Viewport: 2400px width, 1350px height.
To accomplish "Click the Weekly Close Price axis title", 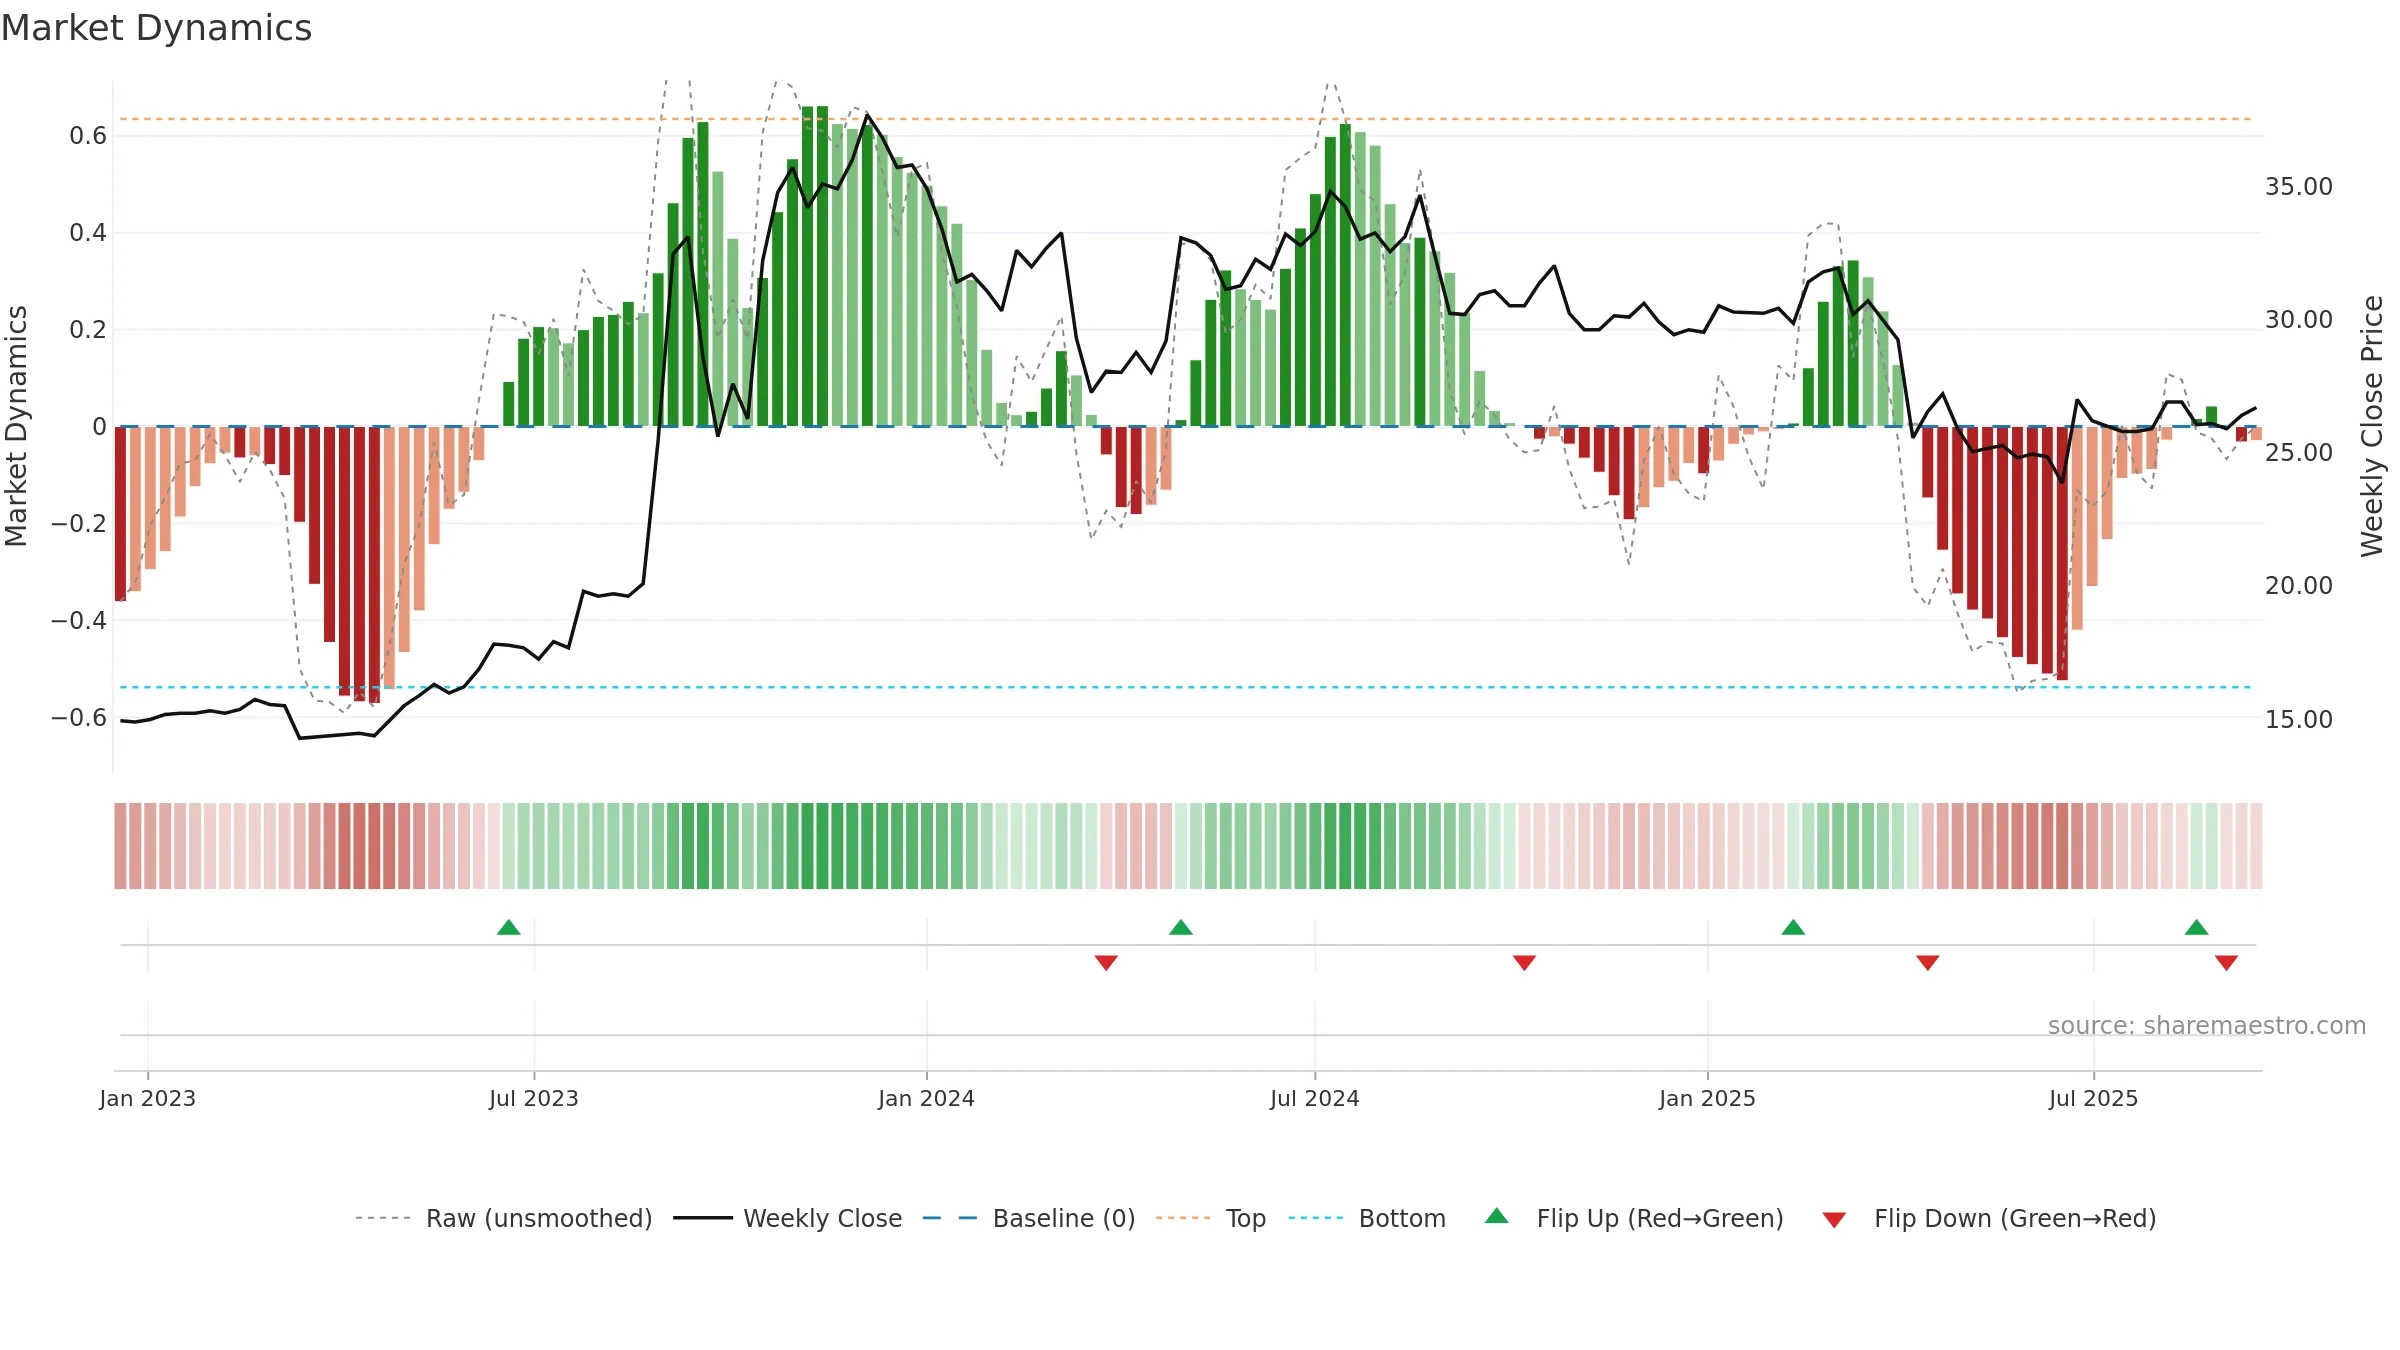I will pos(2372,426).
